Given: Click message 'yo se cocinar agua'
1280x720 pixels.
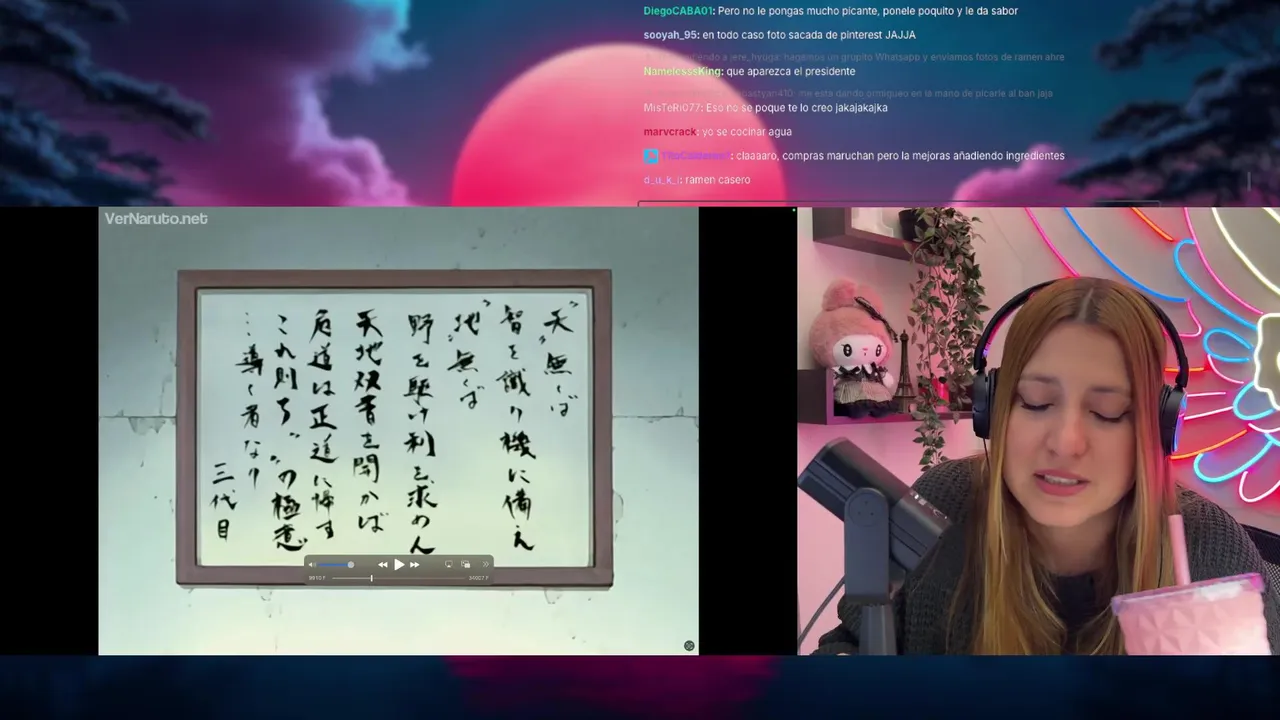Looking at the screenshot, I should click(747, 132).
